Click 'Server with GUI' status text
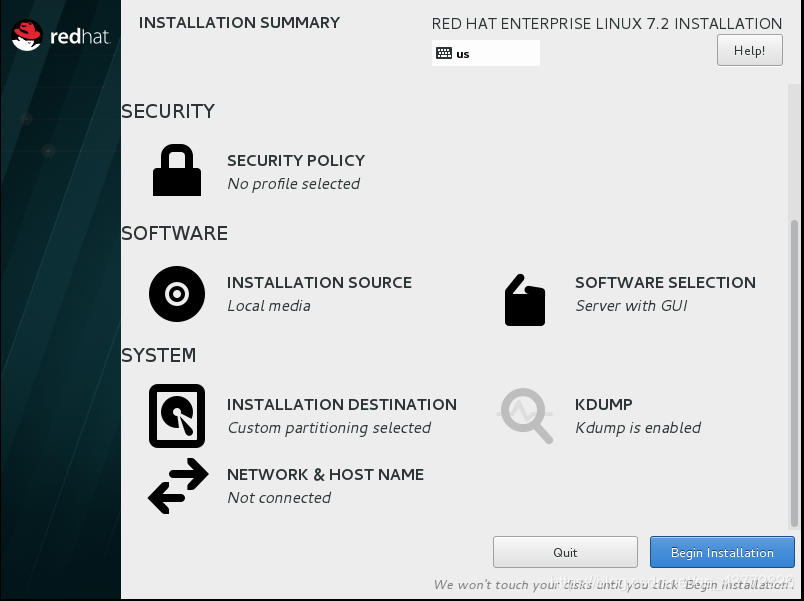Viewport: 804px width, 601px height. 631,306
